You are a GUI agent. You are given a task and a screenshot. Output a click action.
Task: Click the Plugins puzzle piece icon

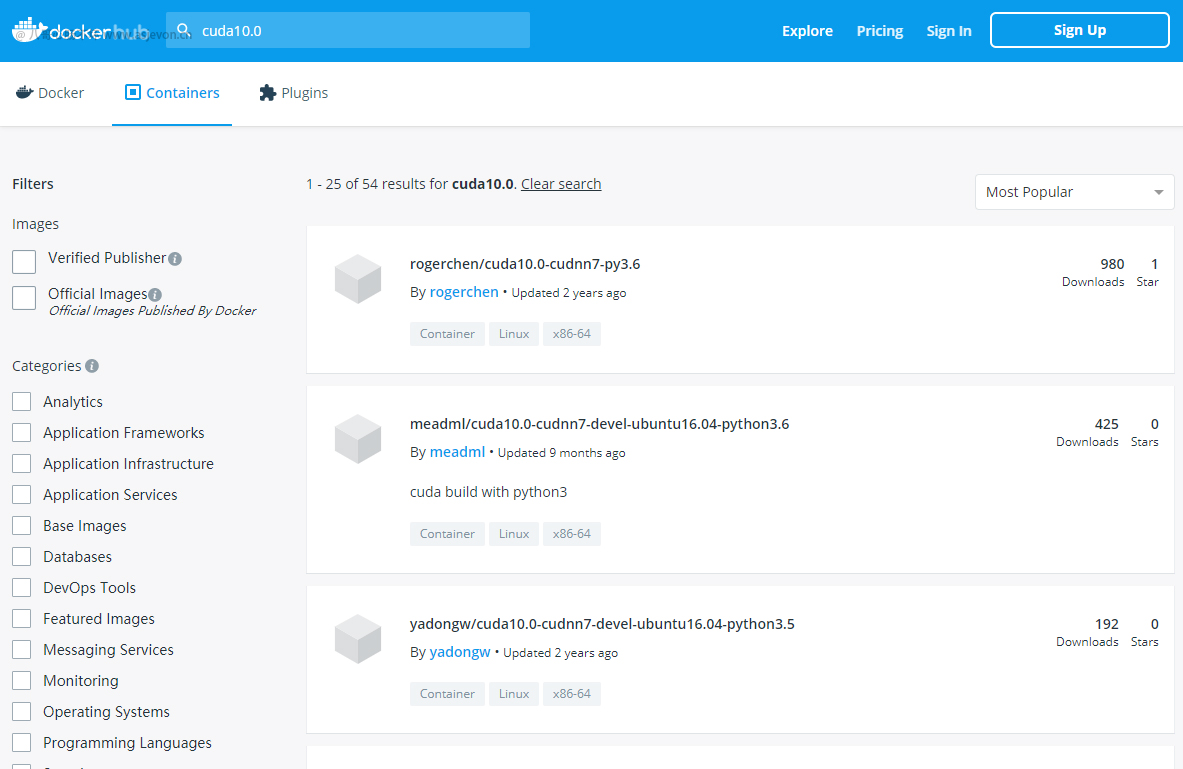[267, 93]
